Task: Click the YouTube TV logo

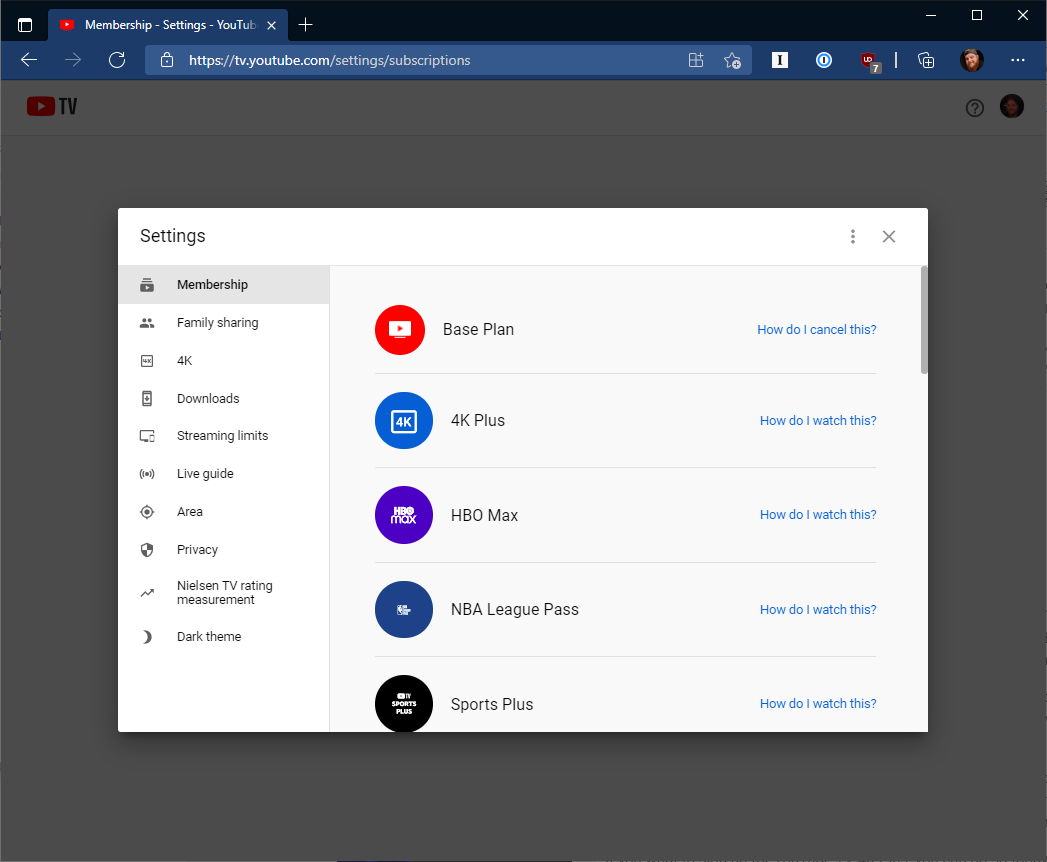Action: pyautogui.click(x=51, y=106)
